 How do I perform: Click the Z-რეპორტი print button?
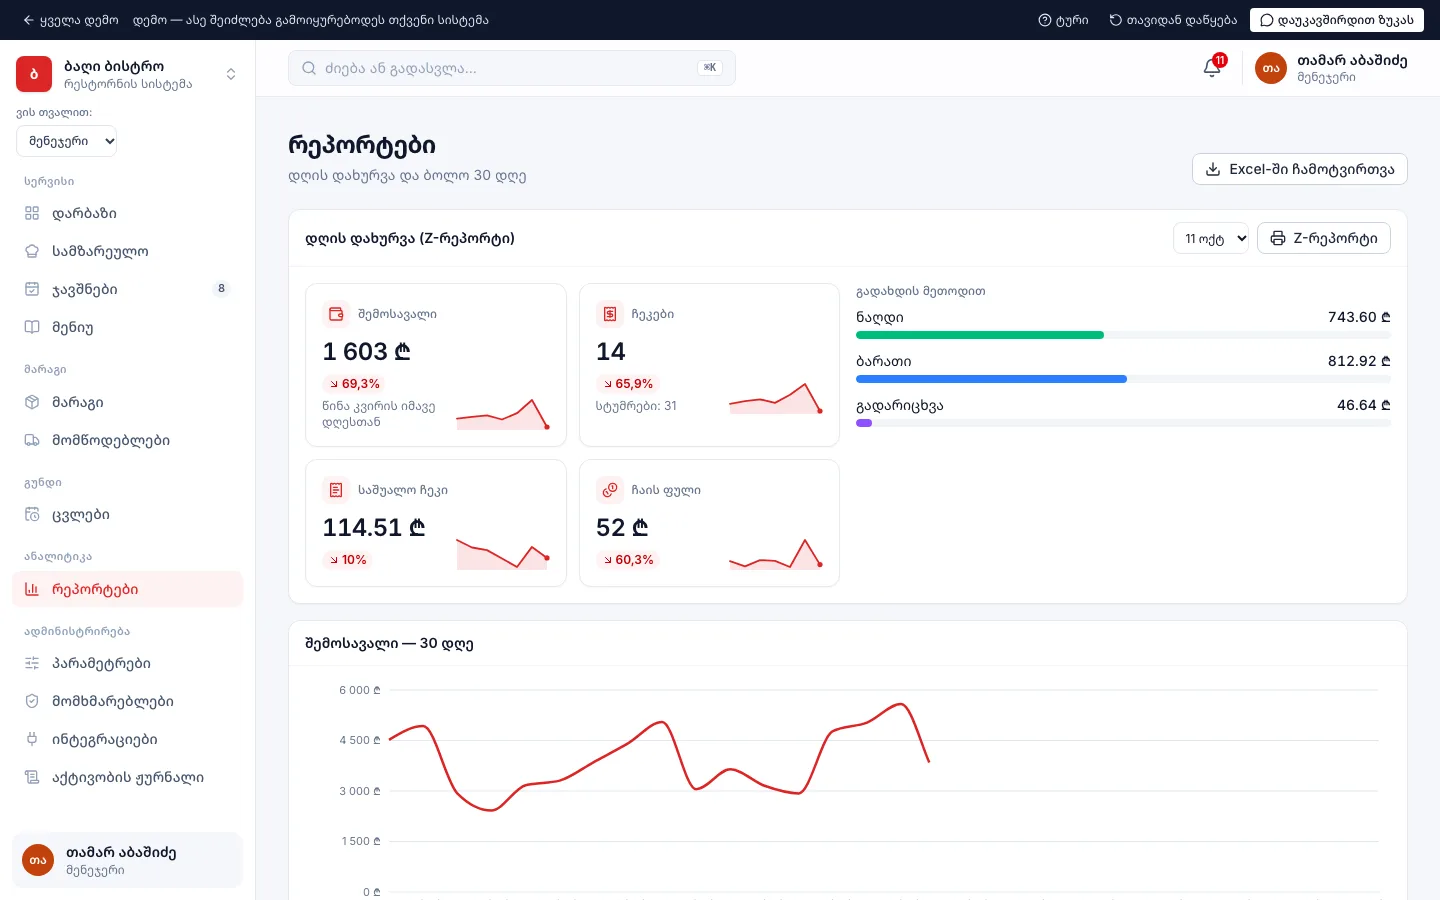pyautogui.click(x=1324, y=238)
